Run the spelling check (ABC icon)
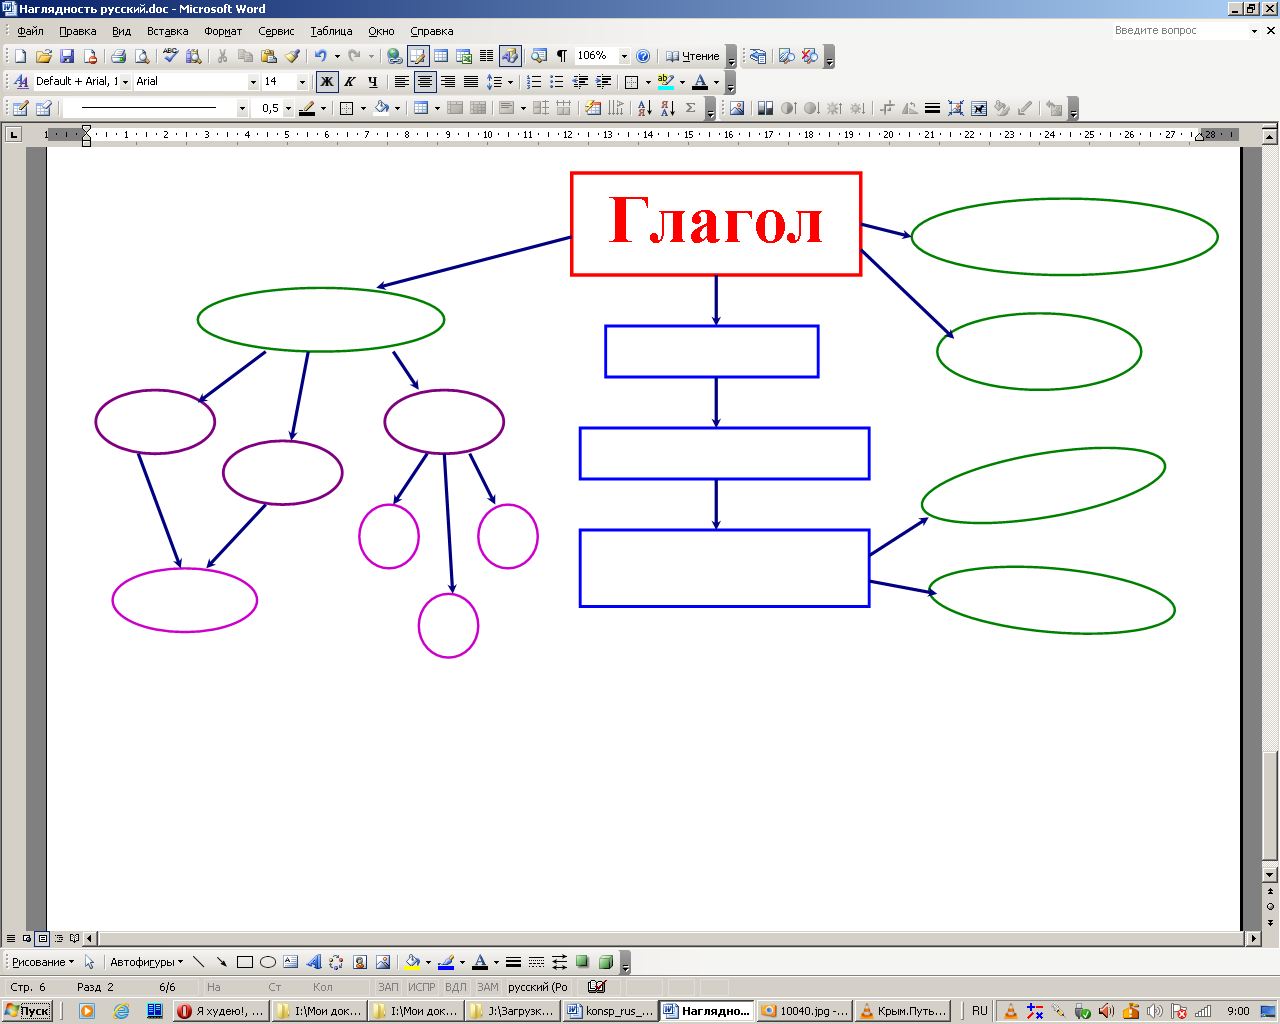Screen dimensions: 1280x1024 click(170, 57)
